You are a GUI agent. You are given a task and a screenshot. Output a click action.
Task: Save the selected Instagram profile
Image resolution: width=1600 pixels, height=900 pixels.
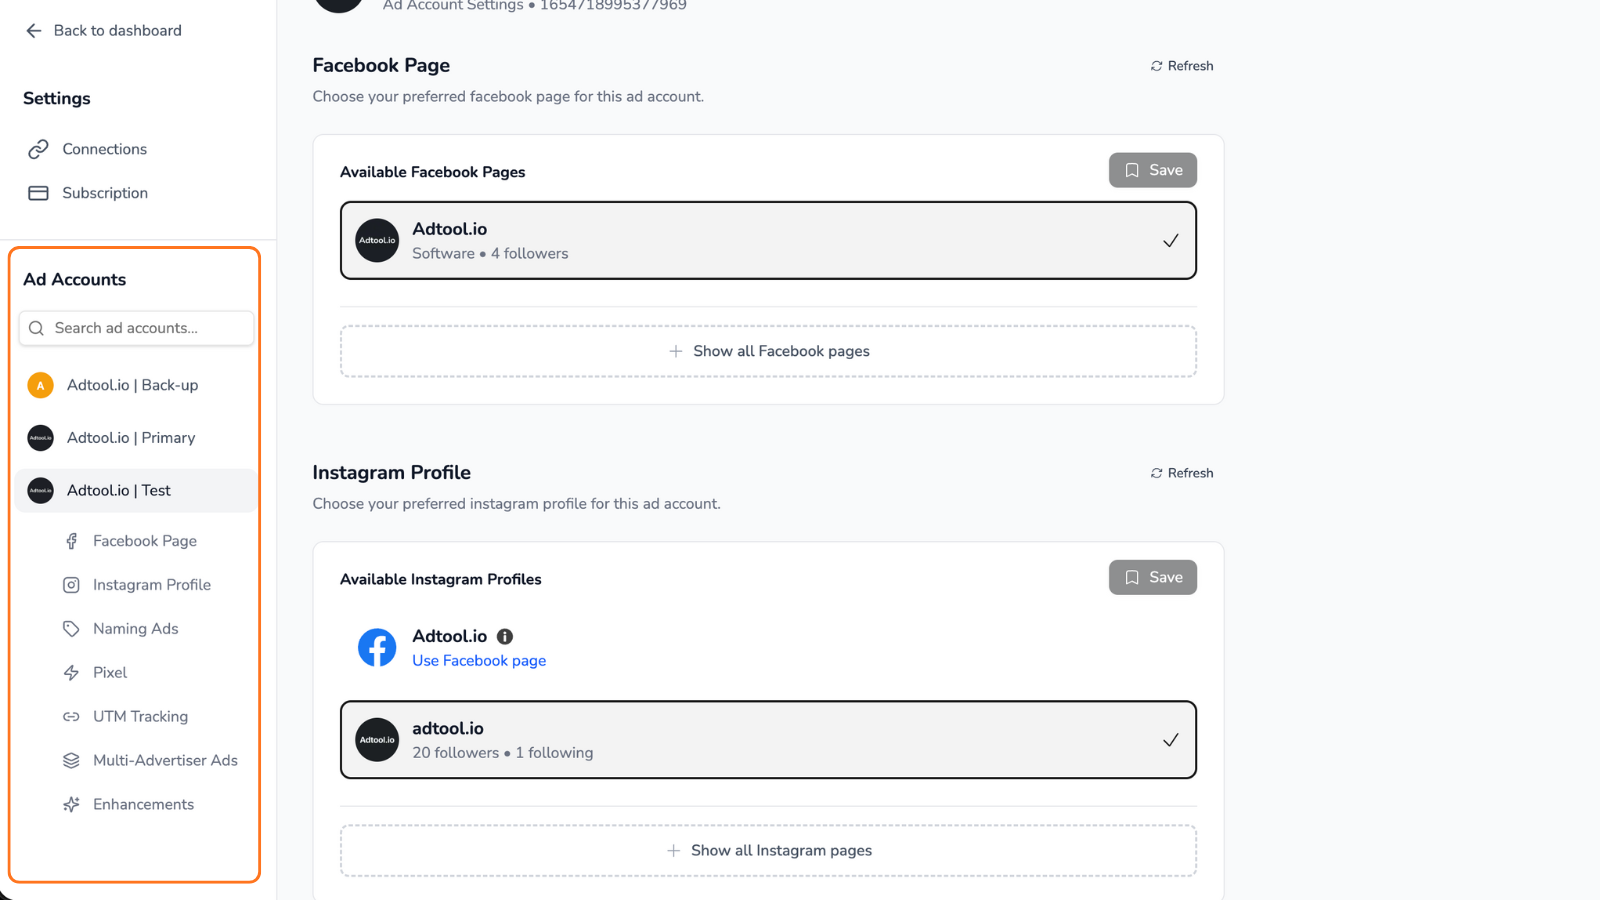tap(1152, 577)
